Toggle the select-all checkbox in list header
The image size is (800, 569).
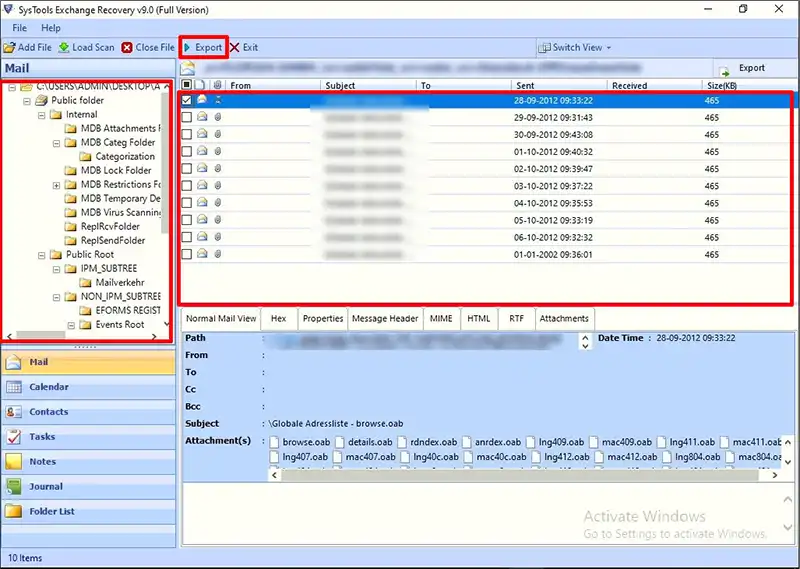pyautogui.click(x=187, y=85)
